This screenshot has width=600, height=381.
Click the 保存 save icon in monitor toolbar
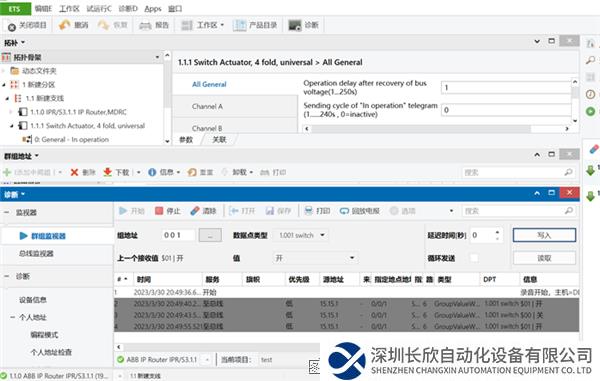(x=270, y=211)
